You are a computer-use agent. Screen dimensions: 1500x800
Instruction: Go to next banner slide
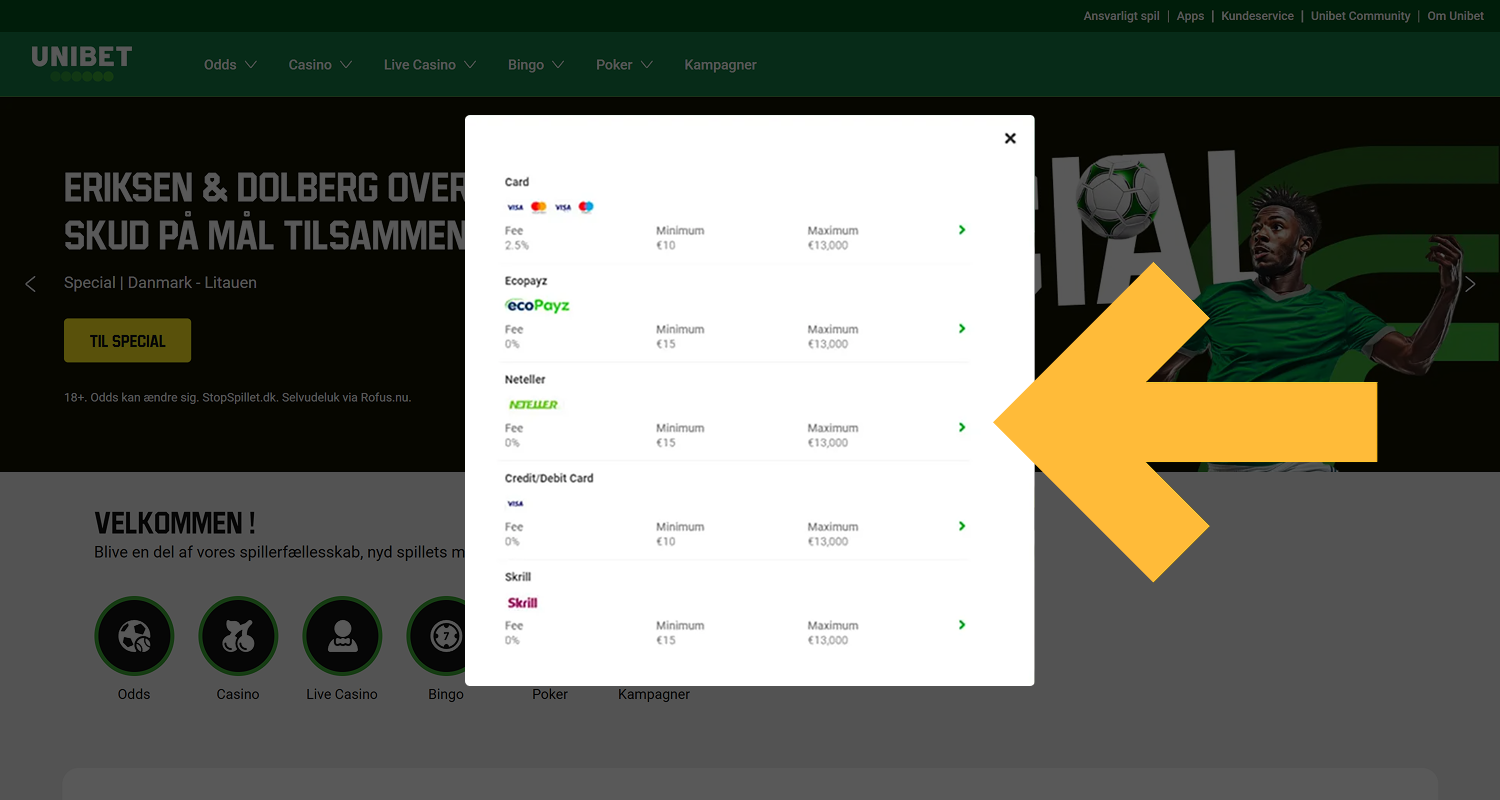[x=1470, y=284]
